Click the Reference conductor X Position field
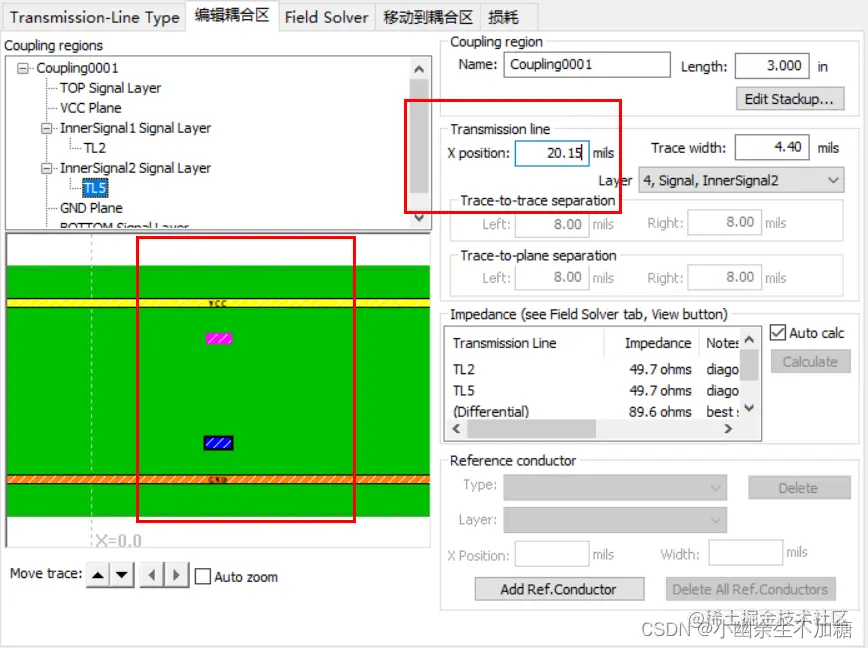 (x=552, y=554)
